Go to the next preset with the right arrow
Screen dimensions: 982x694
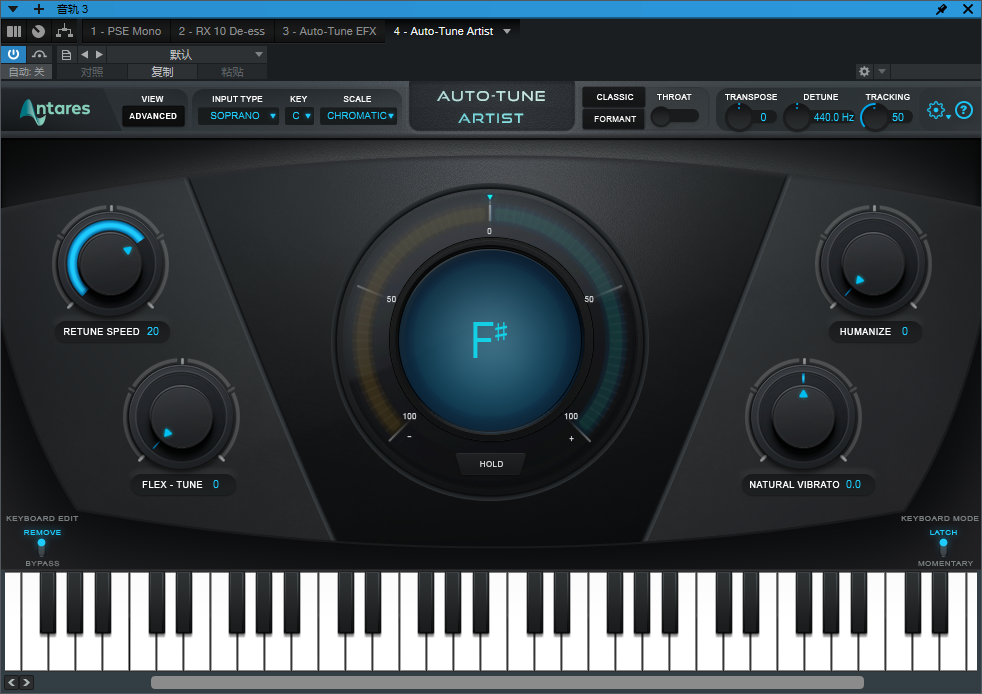(99, 54)
